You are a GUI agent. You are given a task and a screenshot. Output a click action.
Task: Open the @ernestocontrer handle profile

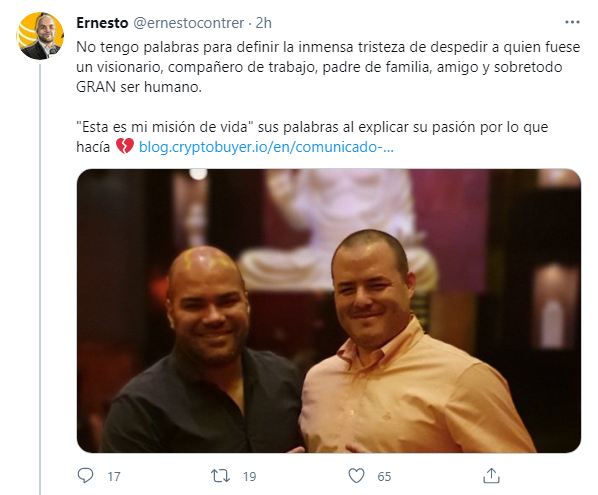[x=188, y=23]
